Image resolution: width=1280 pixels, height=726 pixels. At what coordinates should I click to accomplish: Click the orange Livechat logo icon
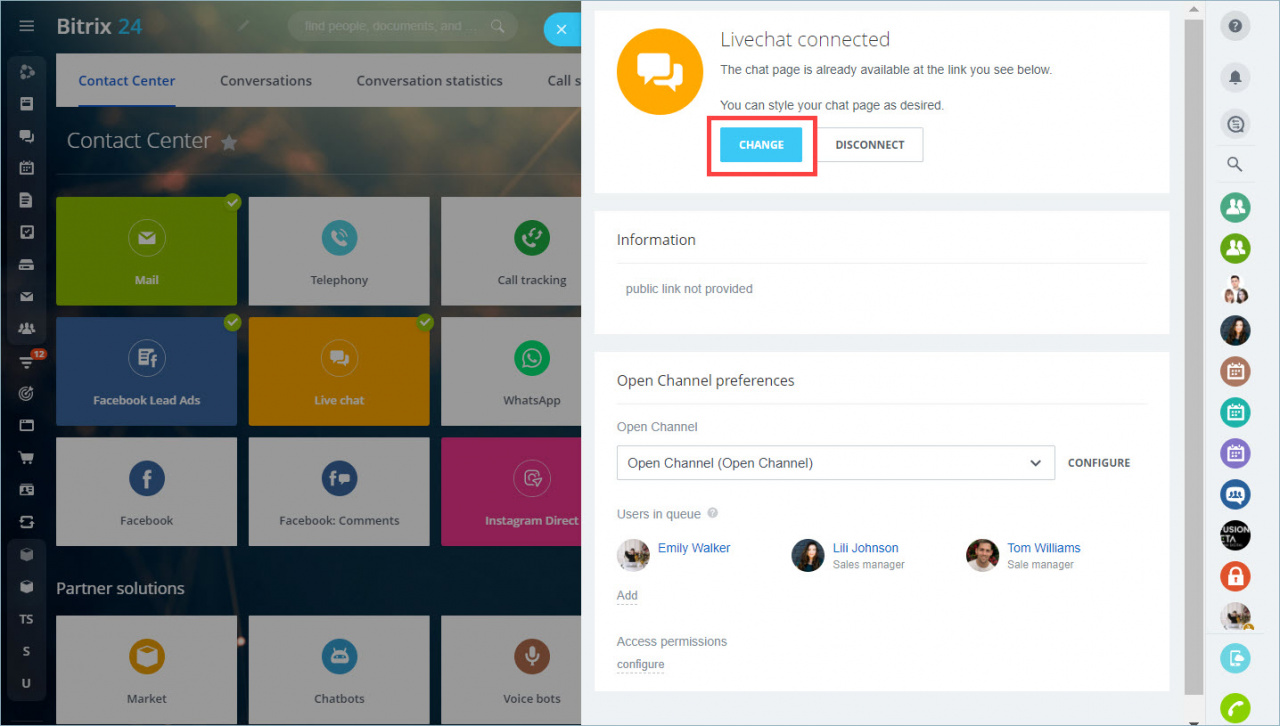660,72
